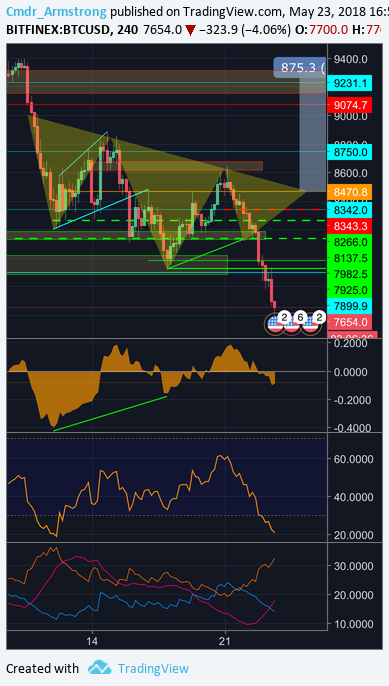Click the cyan 8342.0 price label
The height and width of the screenshot is (686, 389).
(350, 210)
